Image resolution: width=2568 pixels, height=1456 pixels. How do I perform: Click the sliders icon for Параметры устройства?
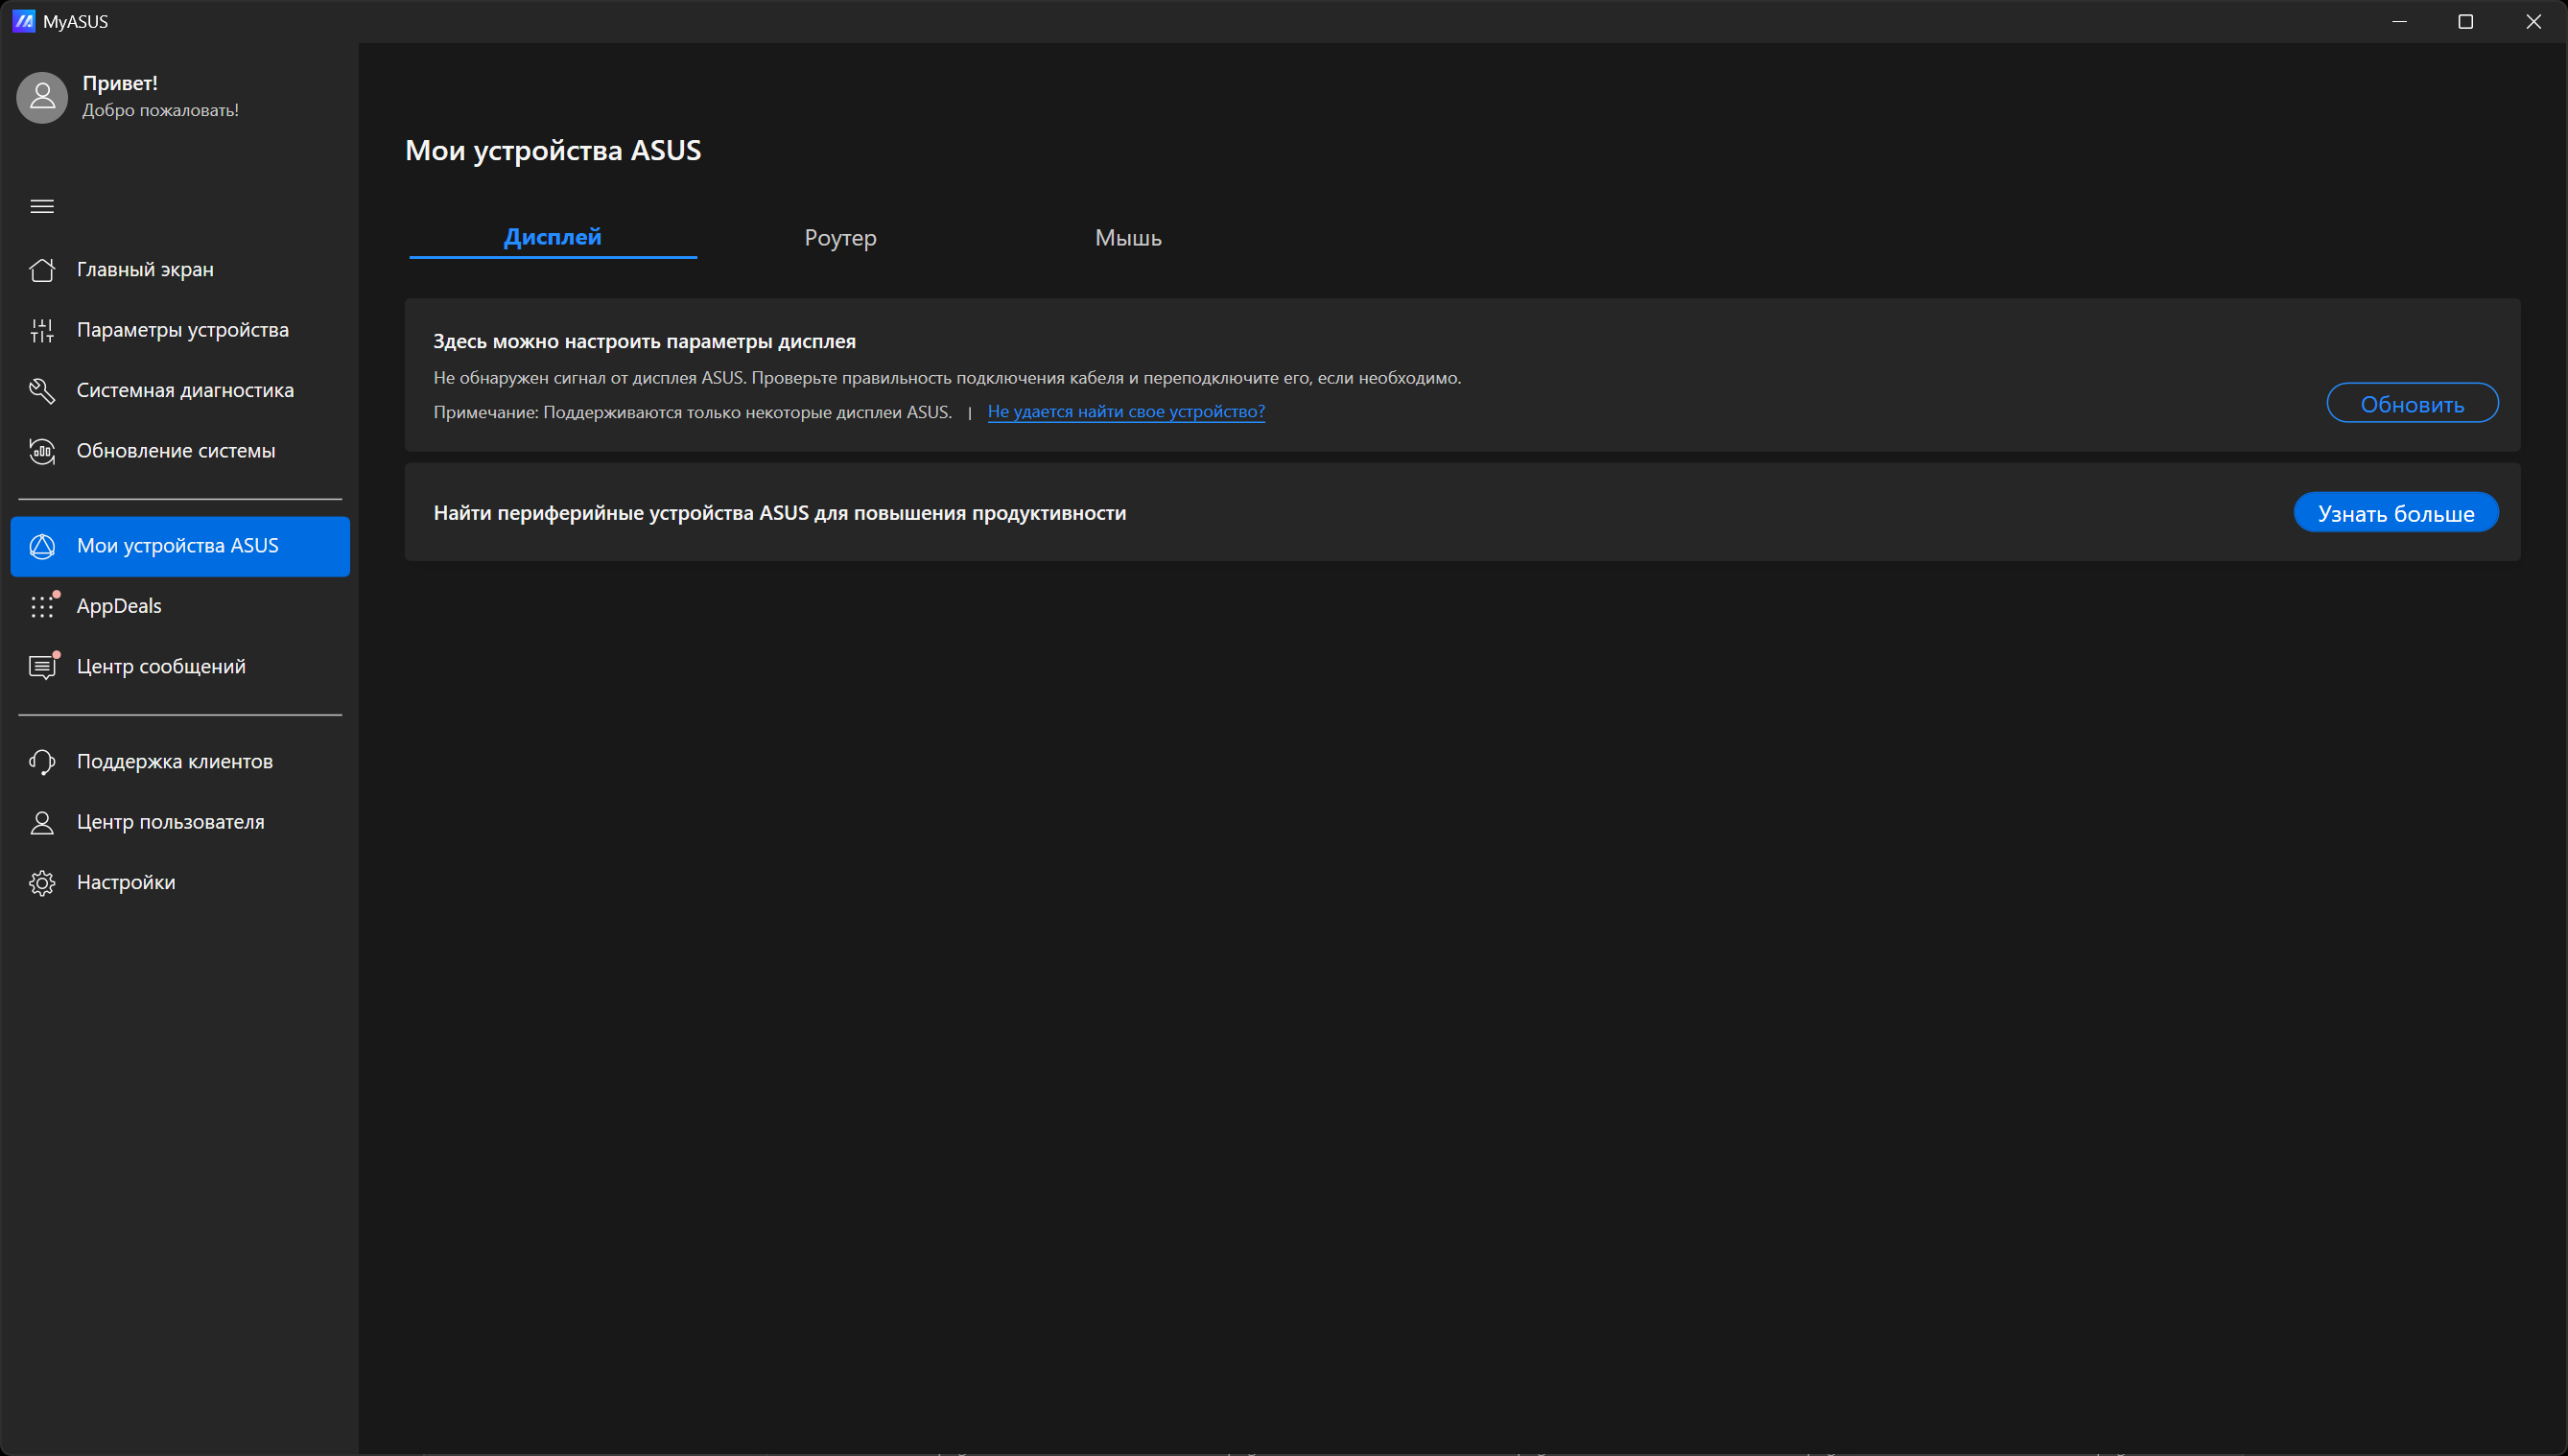pos(42,330)
